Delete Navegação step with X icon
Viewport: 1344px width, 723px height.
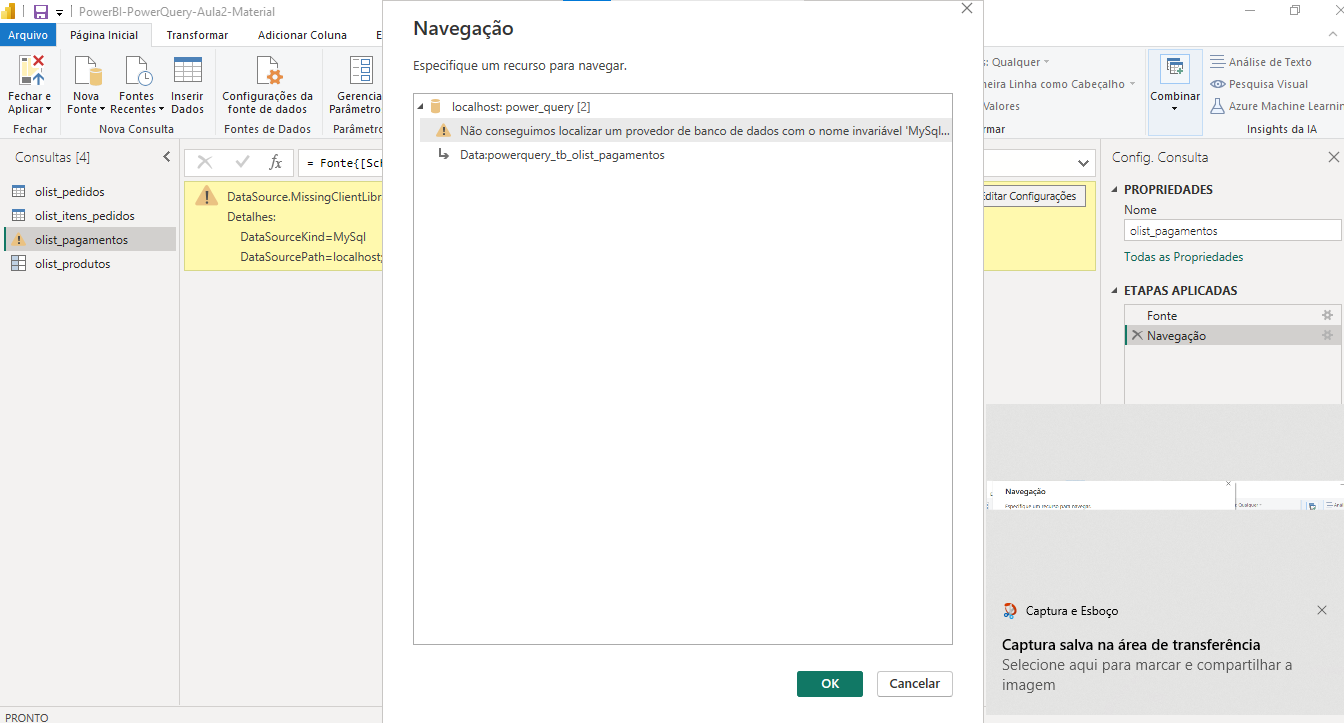1137,335
